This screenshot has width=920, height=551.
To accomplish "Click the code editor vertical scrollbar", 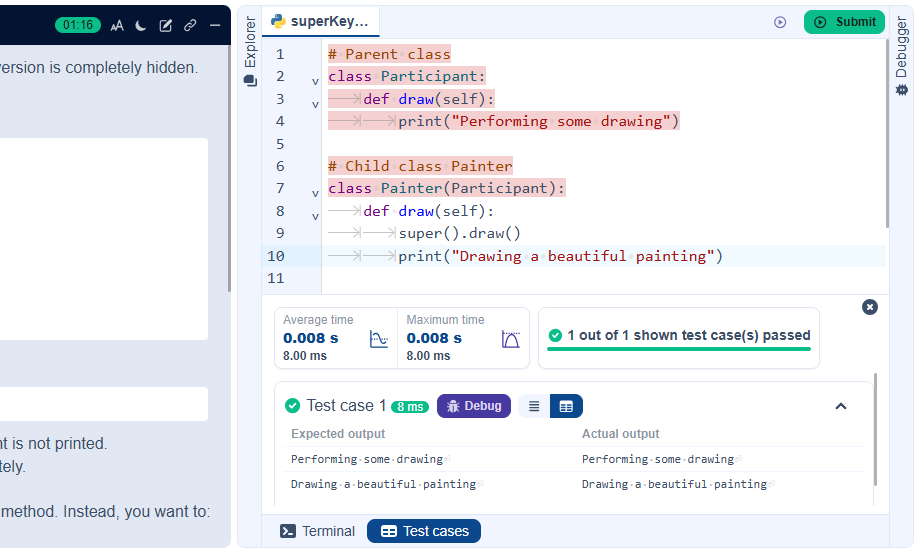I will (x=887, y=134).
